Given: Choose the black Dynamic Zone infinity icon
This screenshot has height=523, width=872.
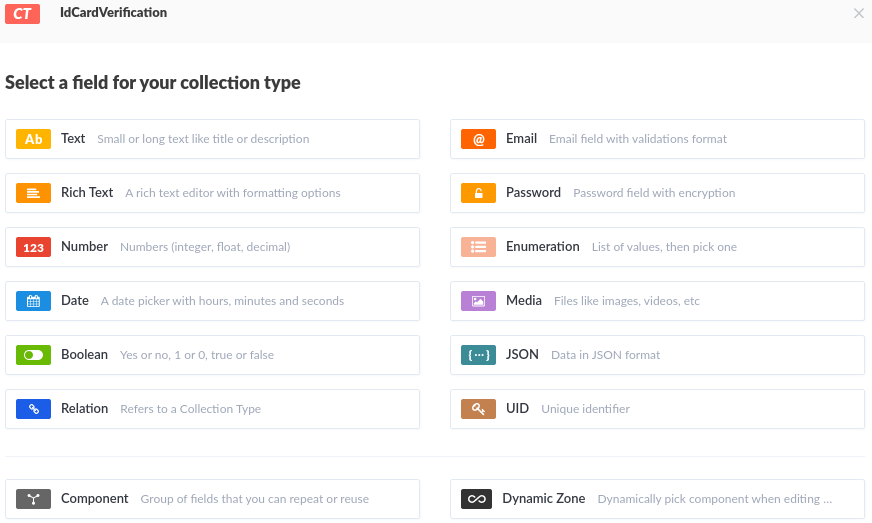Looking at the screenshot, I should (x=476, y=499).
